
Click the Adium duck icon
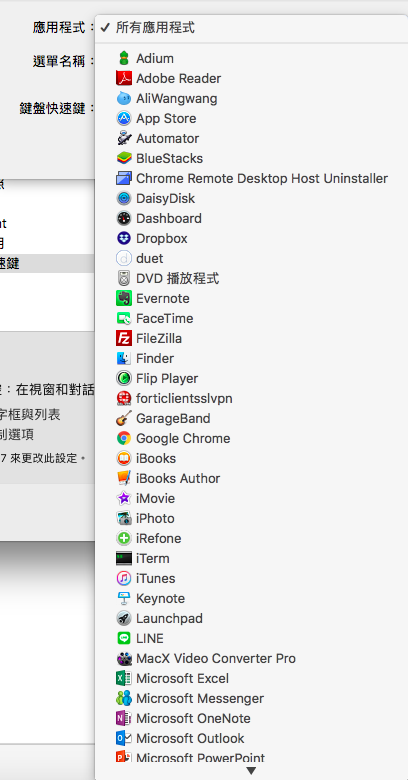click(x=123, y=58)
